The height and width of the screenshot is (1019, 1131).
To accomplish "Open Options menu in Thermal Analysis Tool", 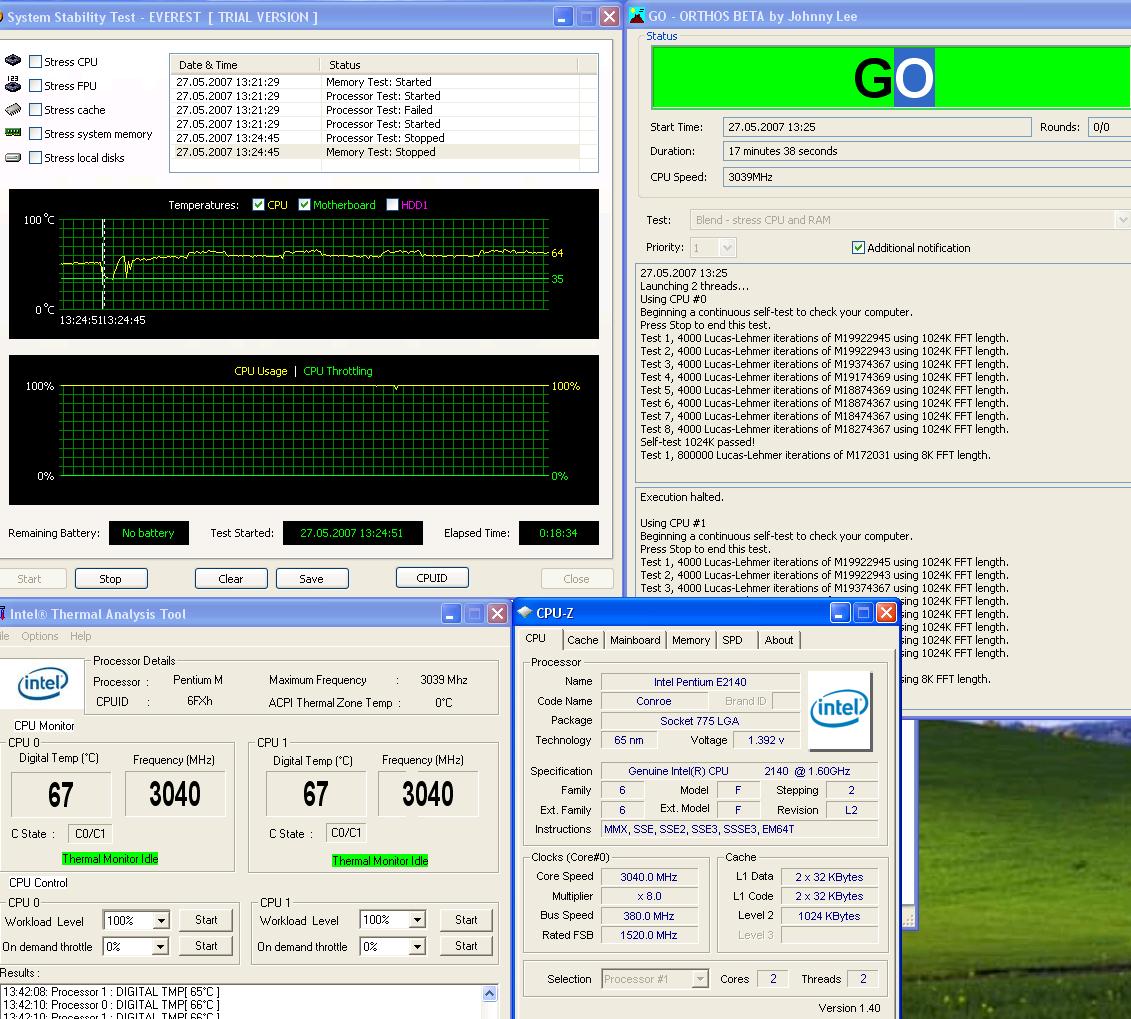I will pos(40,636).
